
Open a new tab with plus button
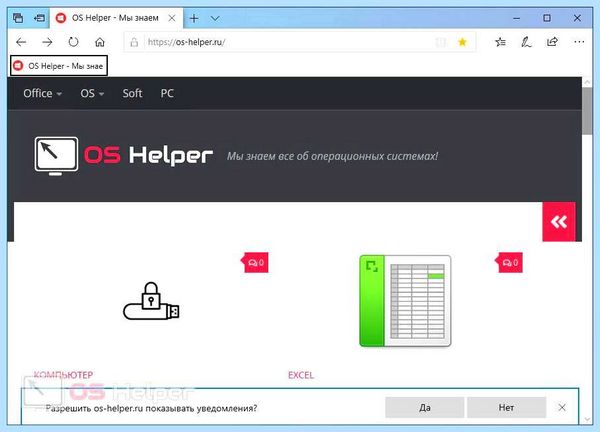pyautogui.click(x=194, y=18)
